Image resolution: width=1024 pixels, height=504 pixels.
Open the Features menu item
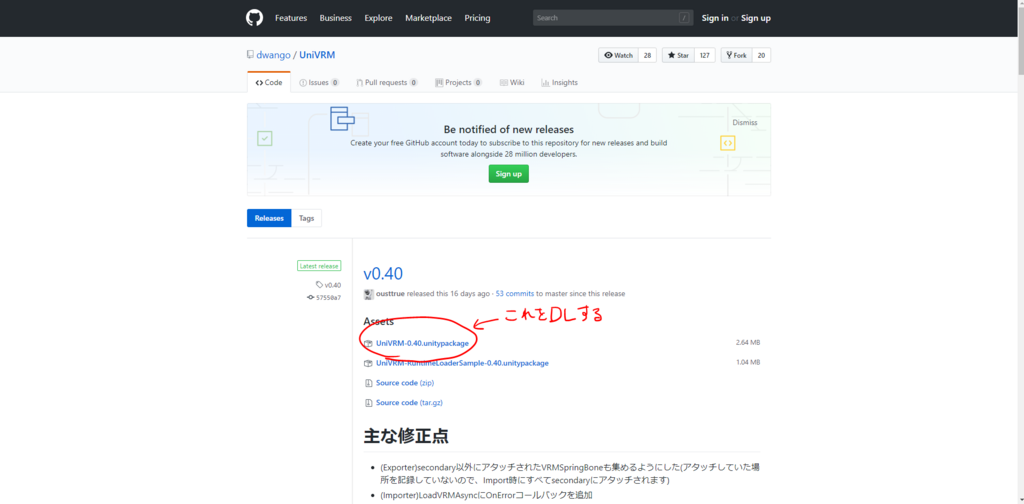tap(291, 18)
